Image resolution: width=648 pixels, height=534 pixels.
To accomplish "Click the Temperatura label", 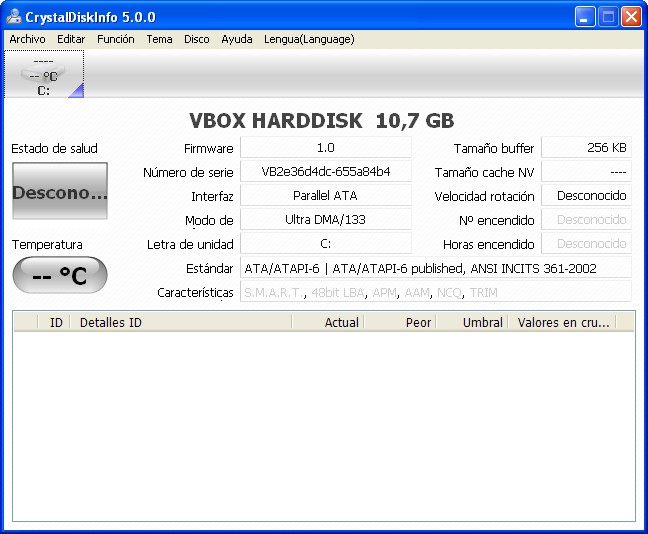I will pyautogui.click(x=47, y=244).
